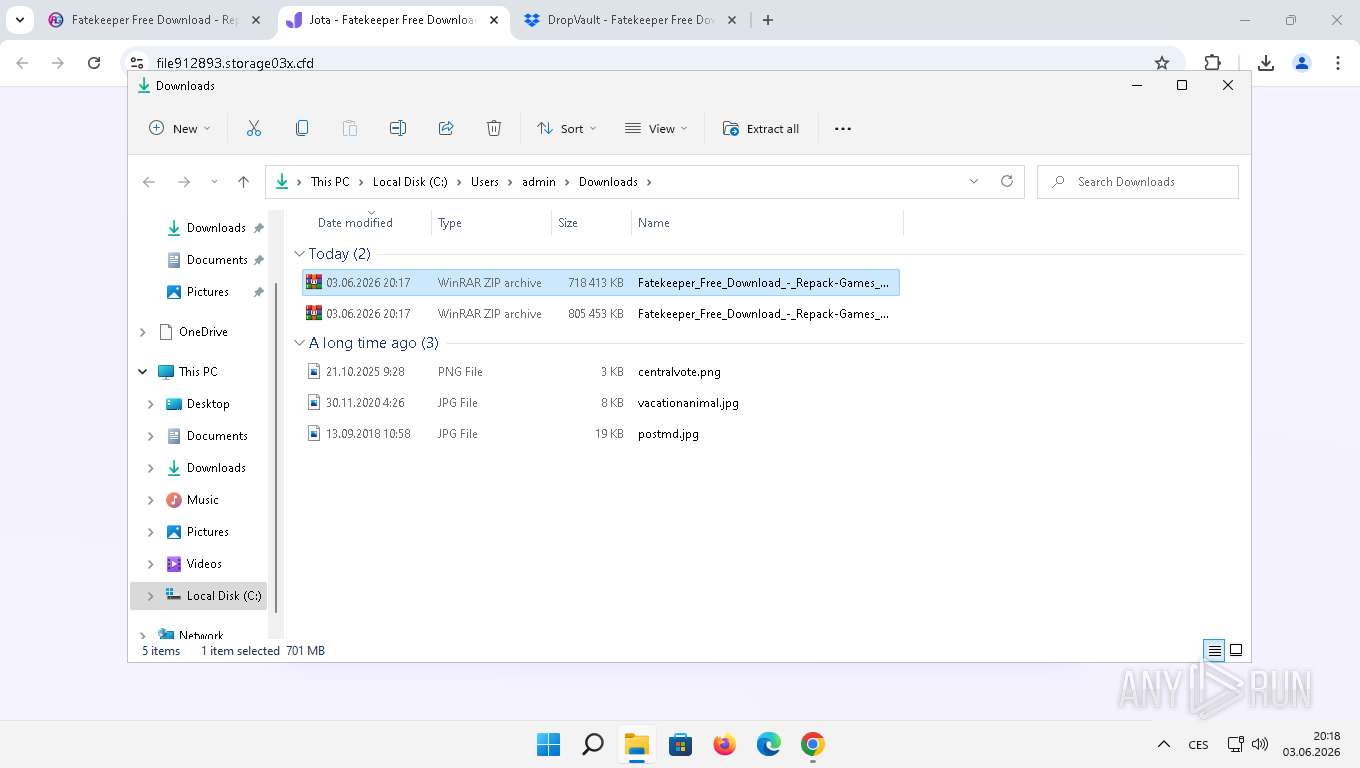Click the Search Downloads field

pos(1138,182)
